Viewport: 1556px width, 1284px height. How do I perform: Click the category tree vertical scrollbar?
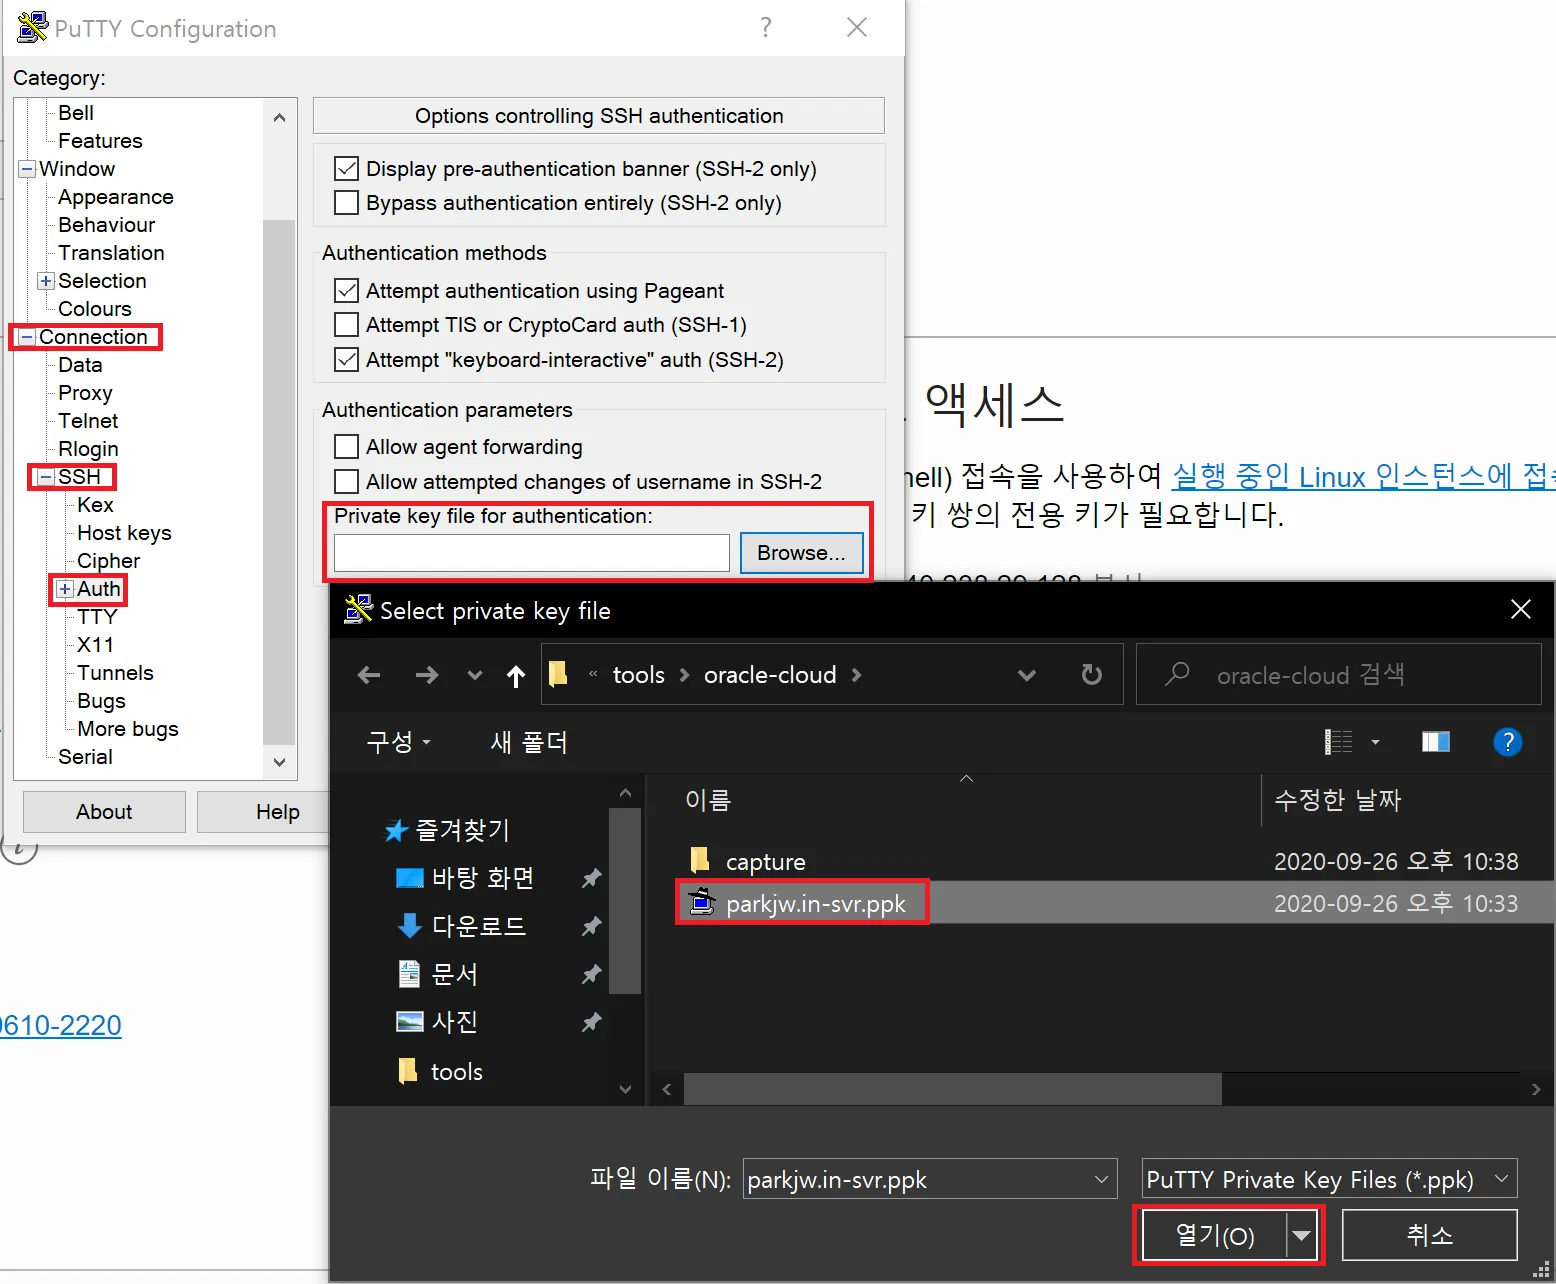tap(279, 481)
